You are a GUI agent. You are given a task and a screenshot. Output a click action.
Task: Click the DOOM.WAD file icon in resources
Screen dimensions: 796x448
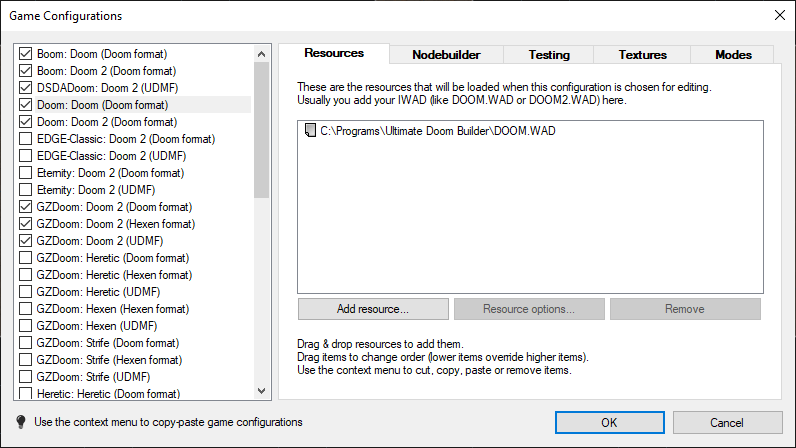click(x=310, y=131)
